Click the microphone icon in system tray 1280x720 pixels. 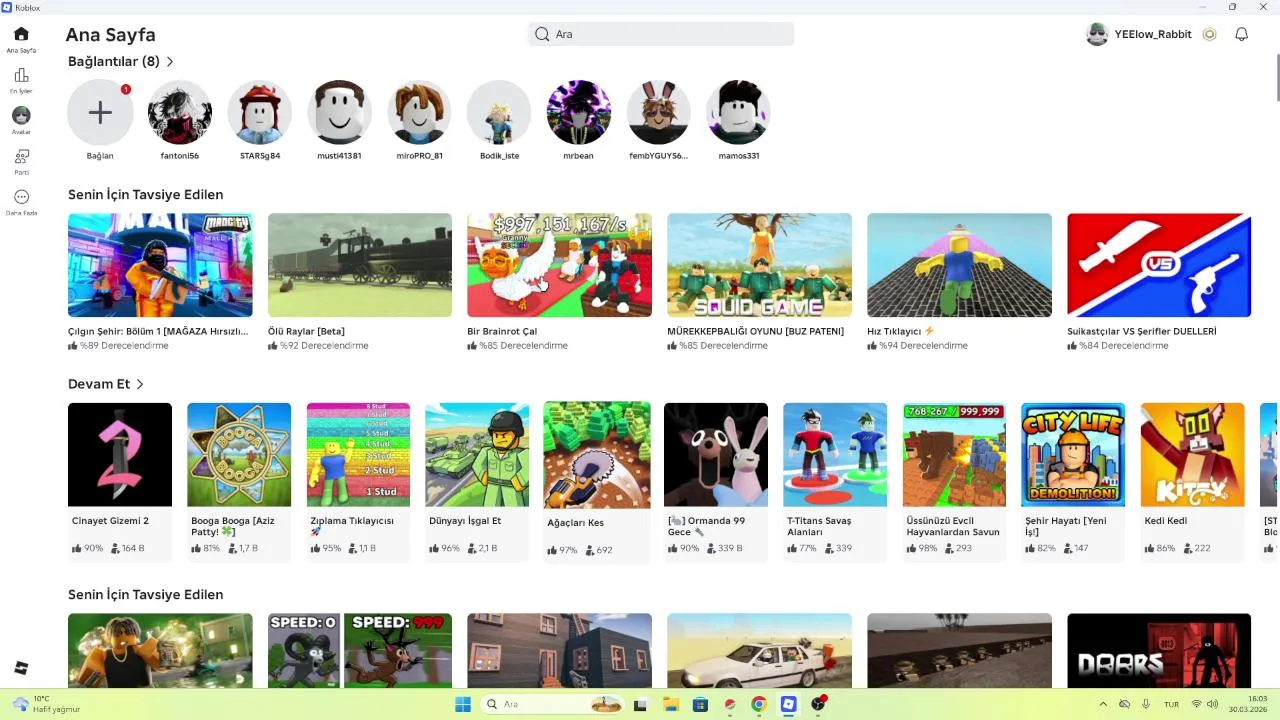pos(1146,704)
